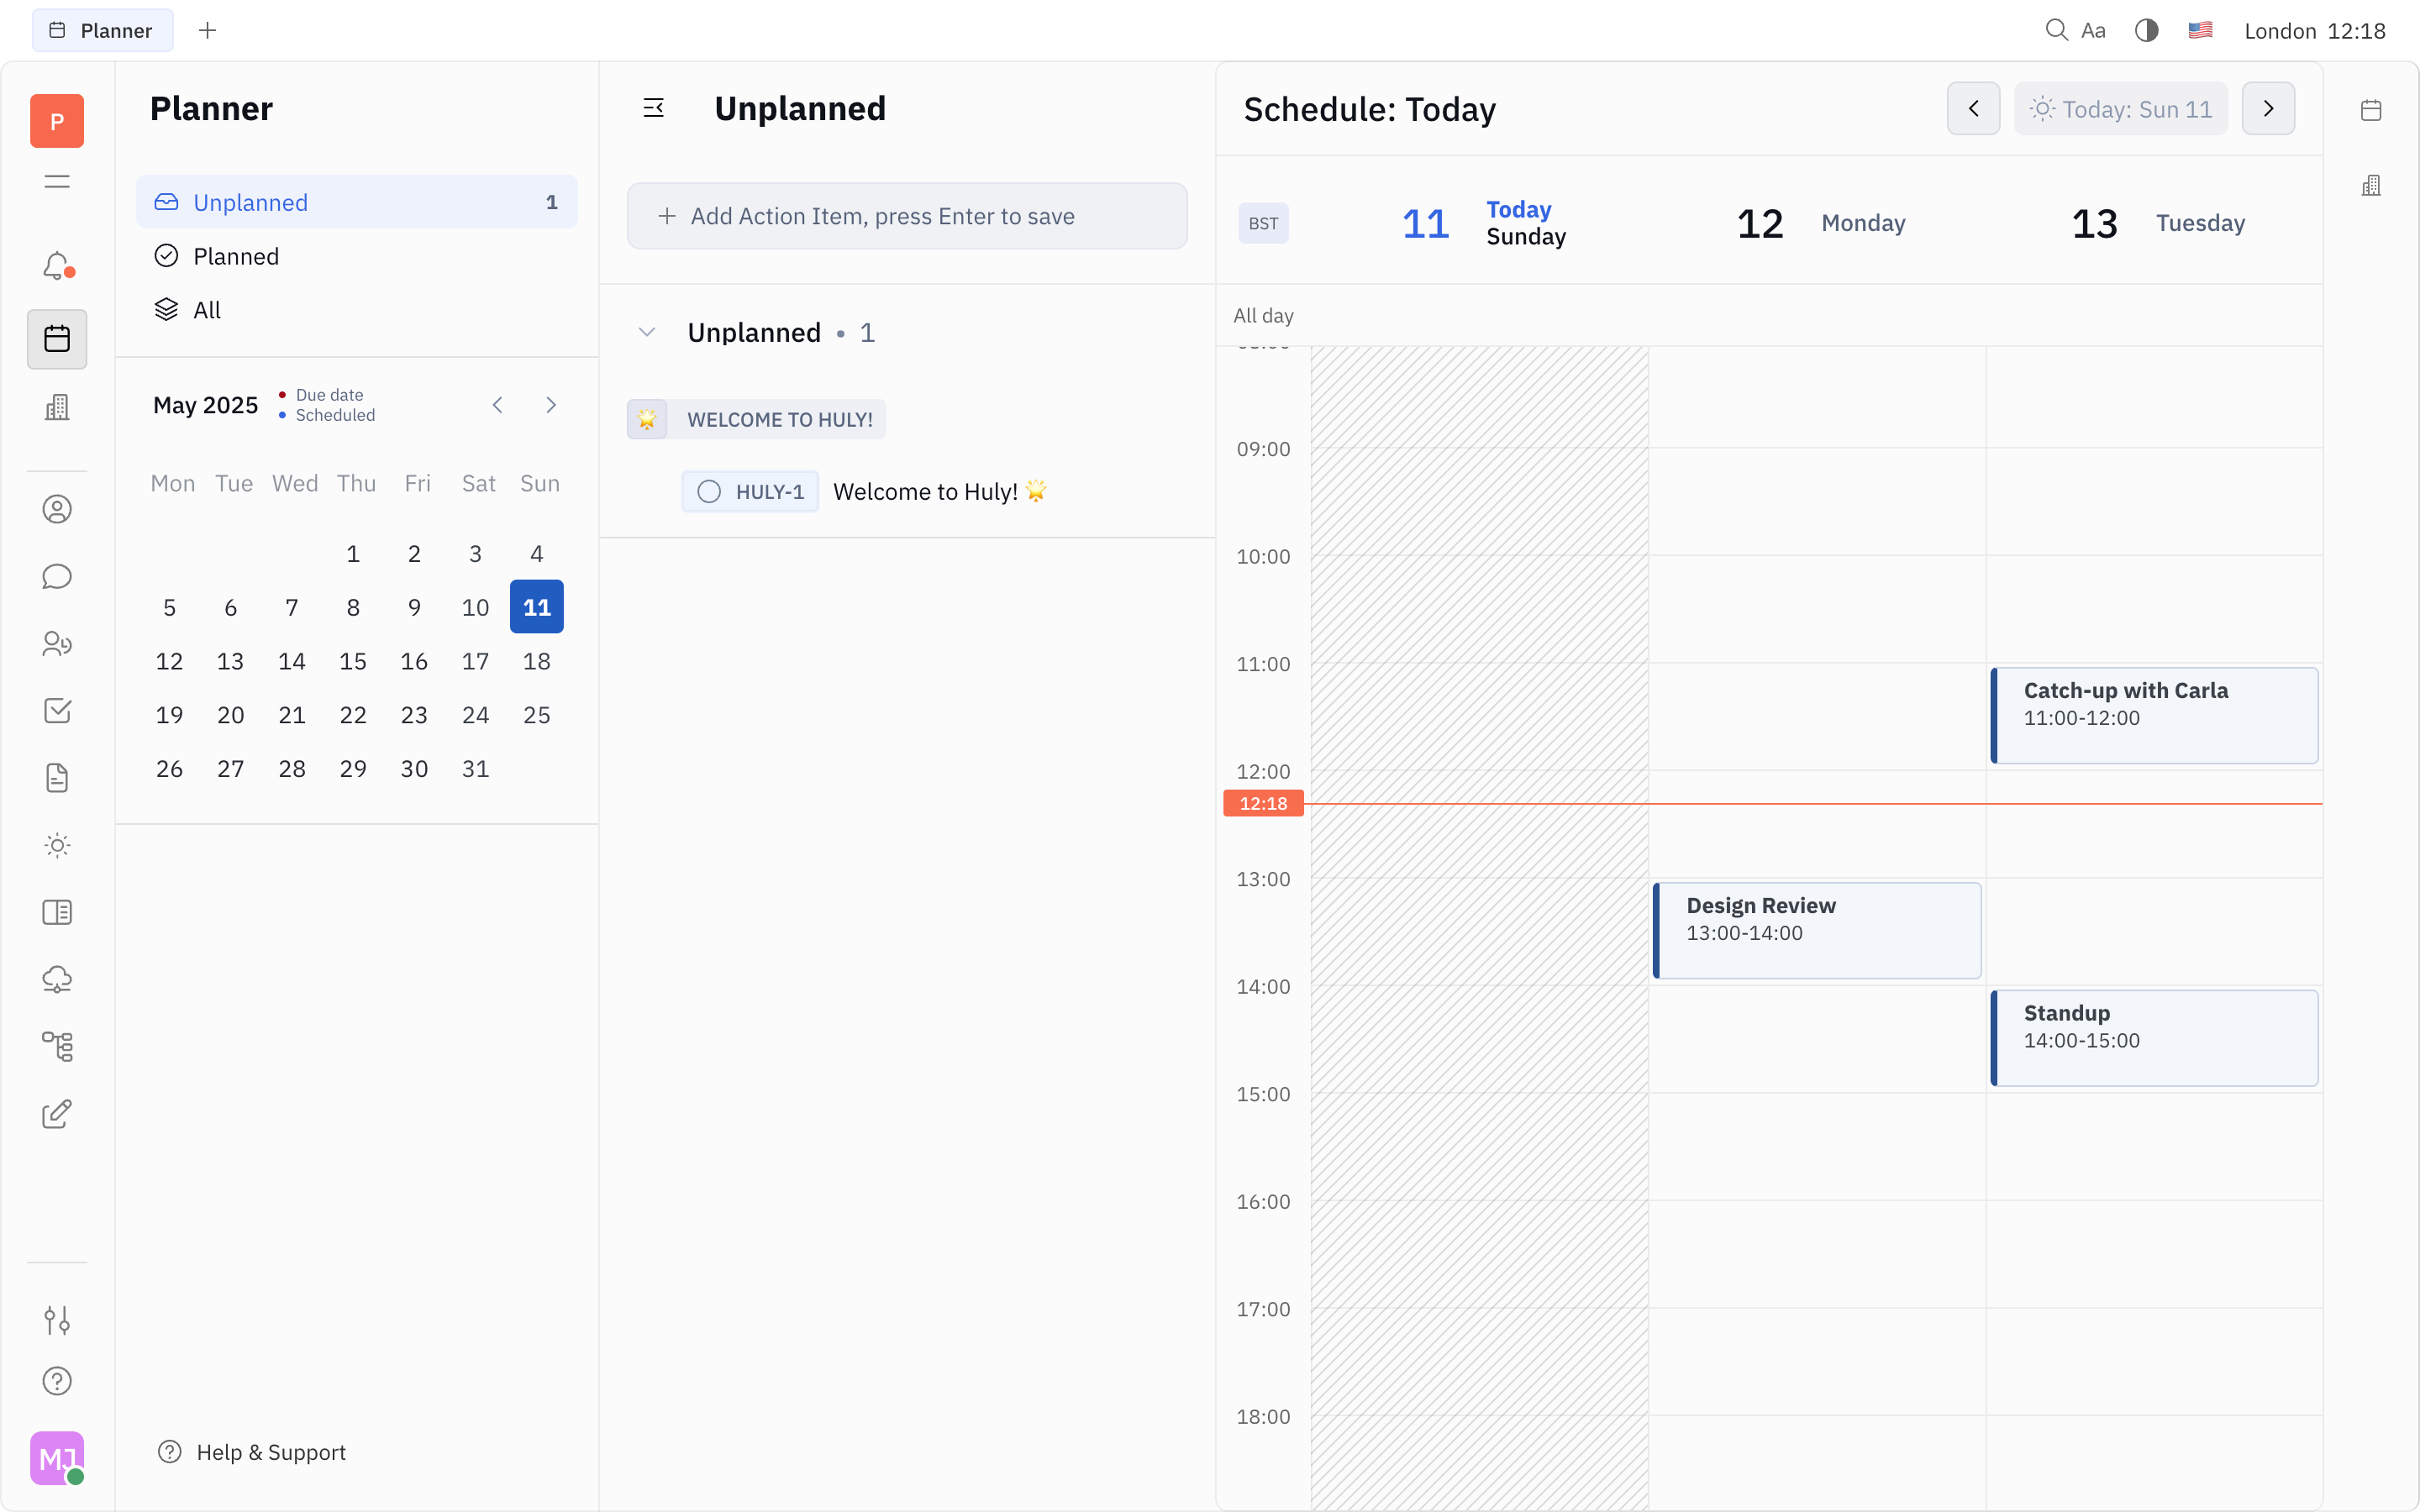Open the Contacts person icon in sidebar
2420x1512 pixels.
[57, 509]
